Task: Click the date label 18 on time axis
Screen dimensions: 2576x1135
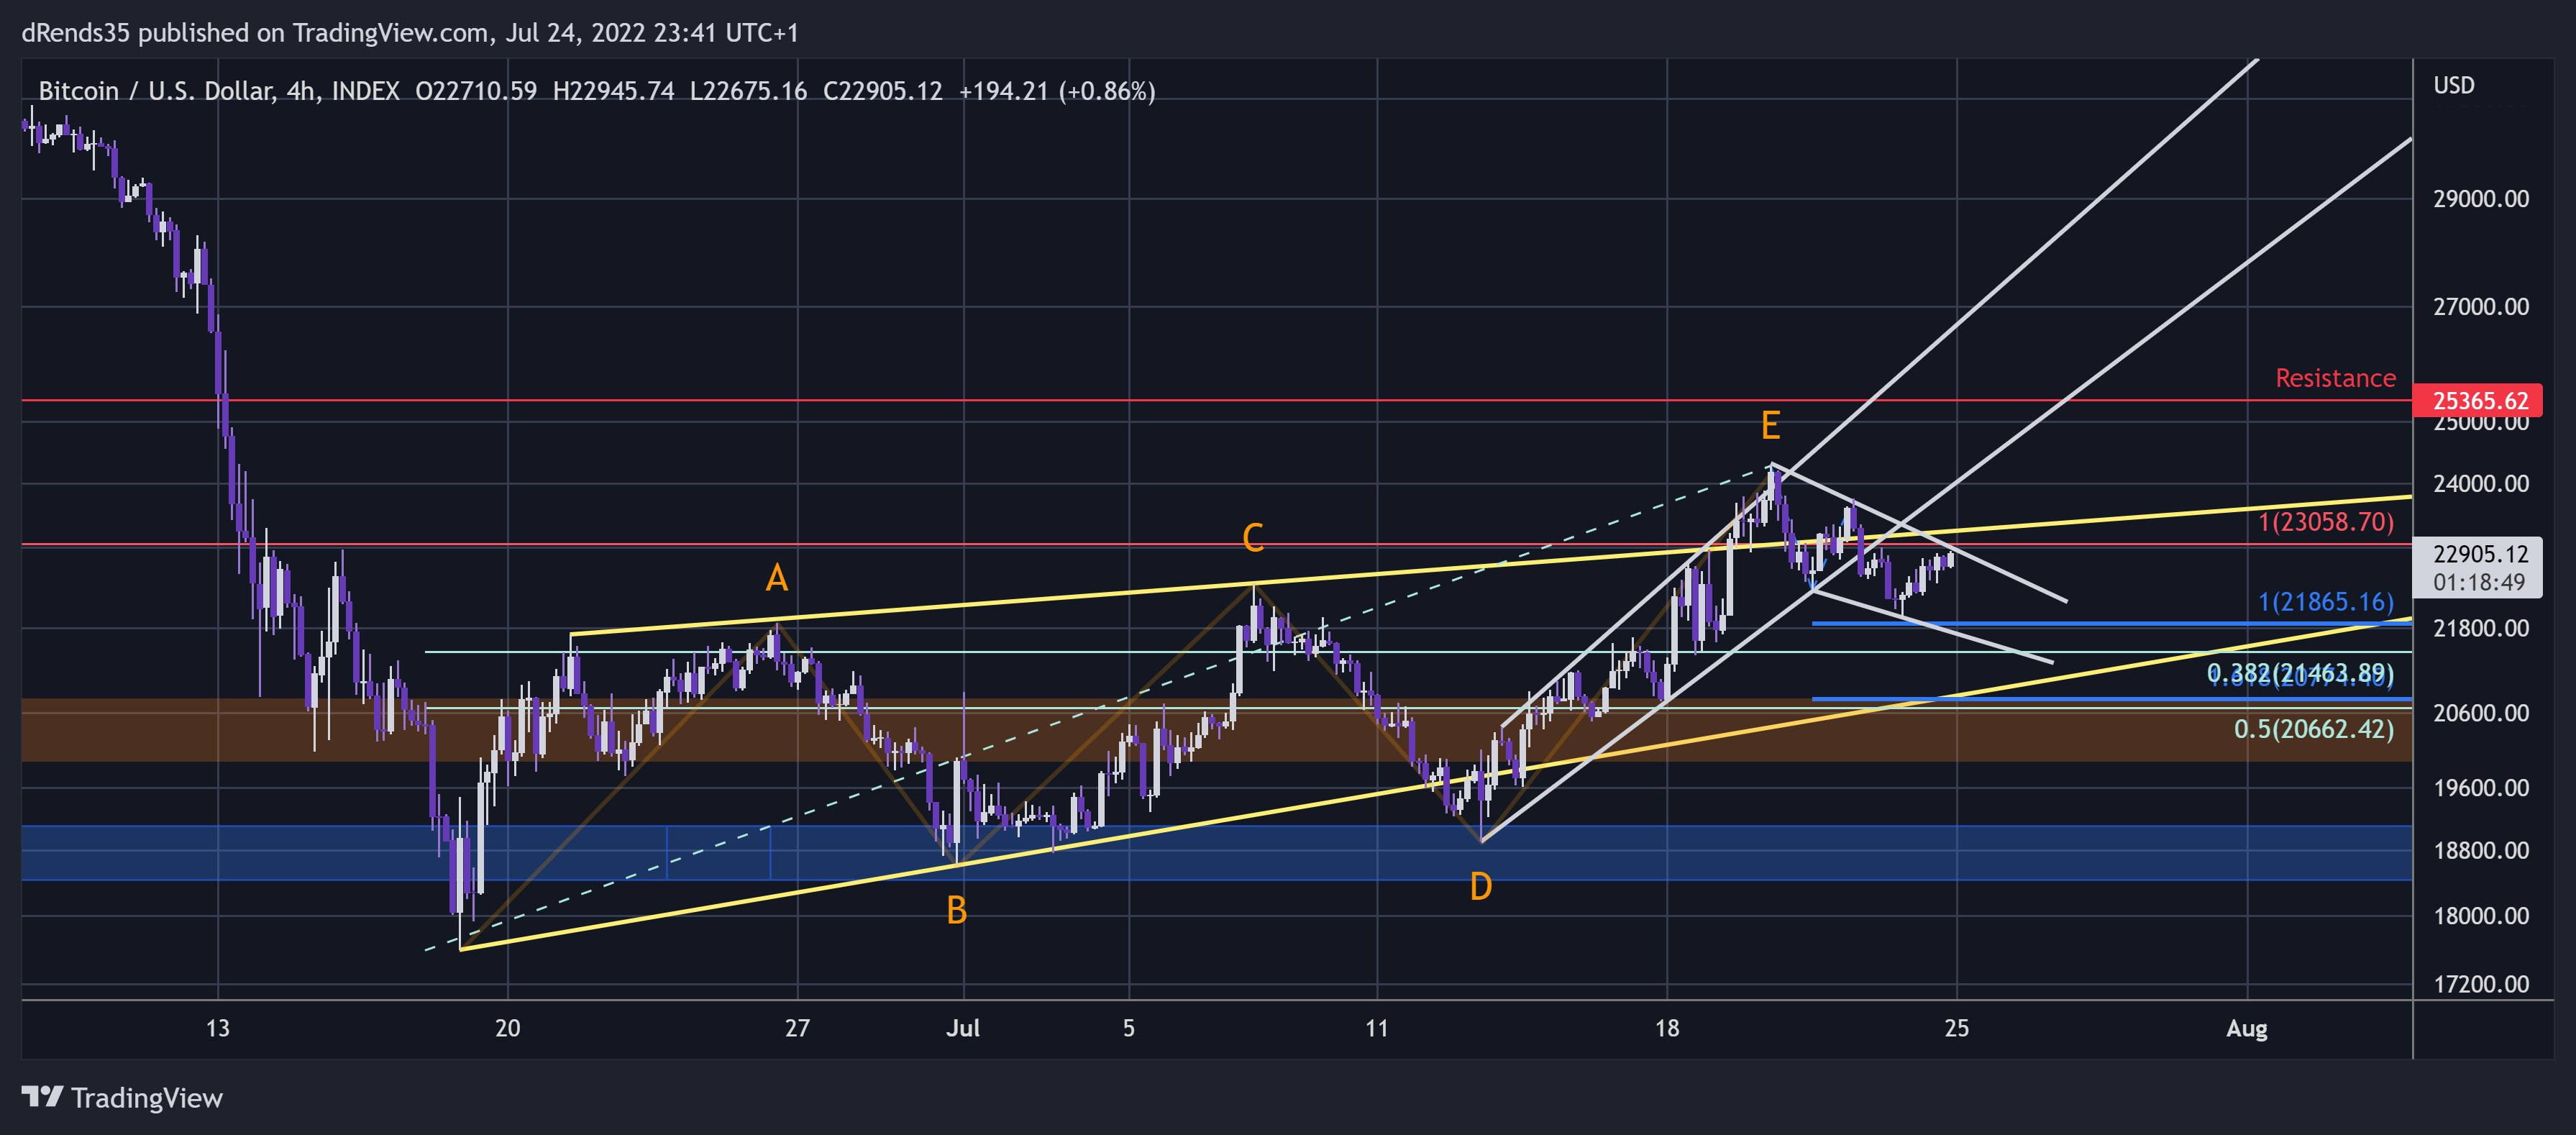Action: point(1667,1028)
